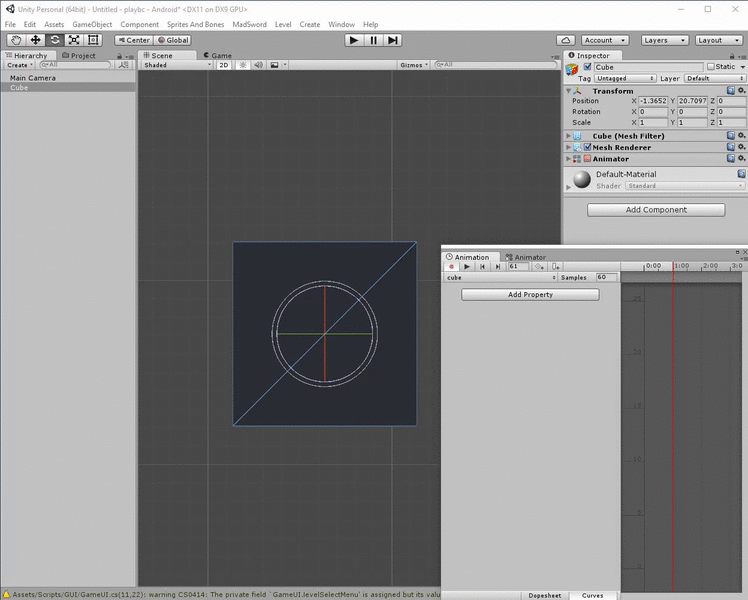Lock the Hierarchy panel

coord(119,56)
